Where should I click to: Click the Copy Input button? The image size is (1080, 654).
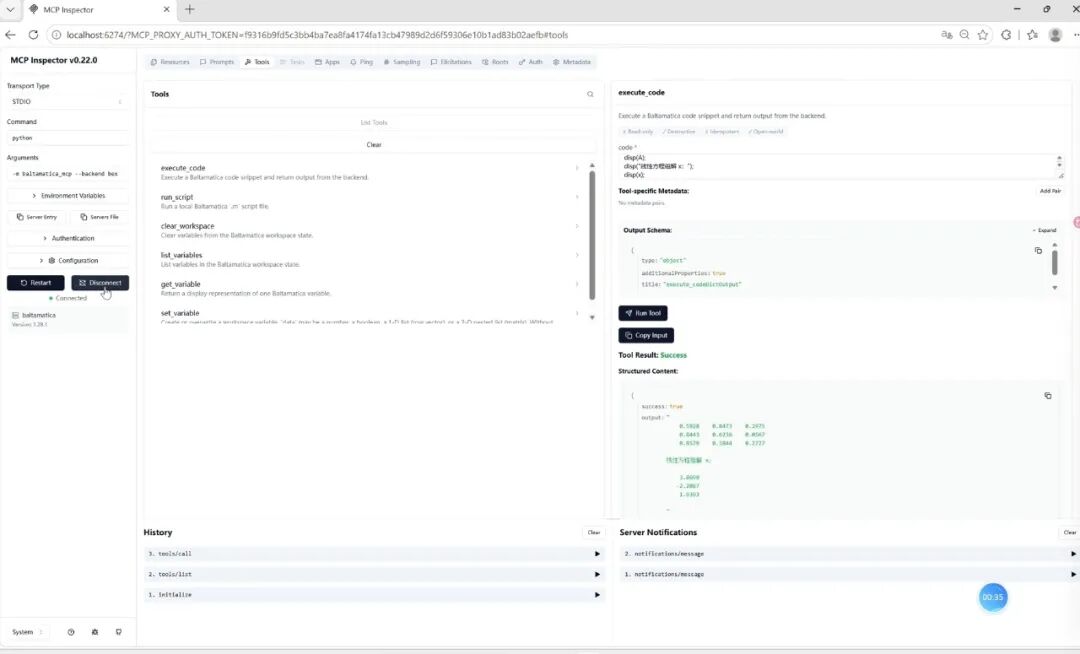point(646,335)
